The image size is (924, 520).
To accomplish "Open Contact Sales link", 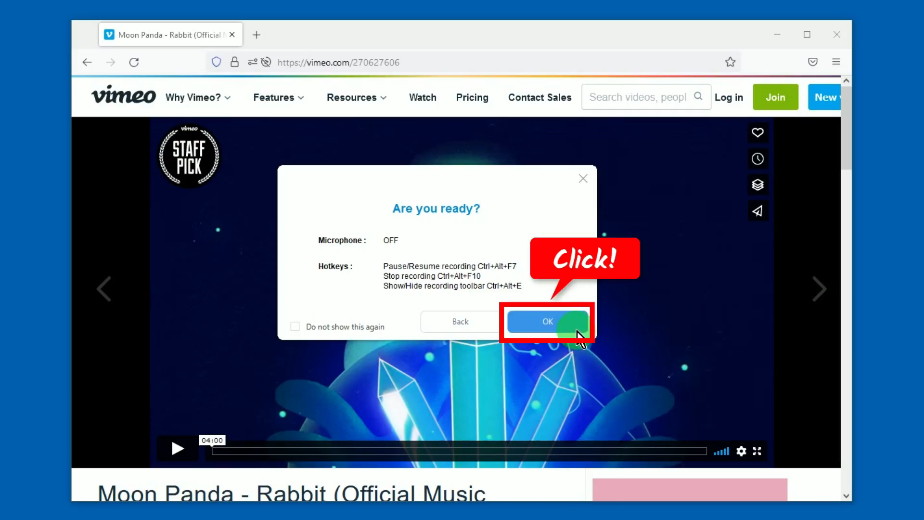I will (540, 97).
